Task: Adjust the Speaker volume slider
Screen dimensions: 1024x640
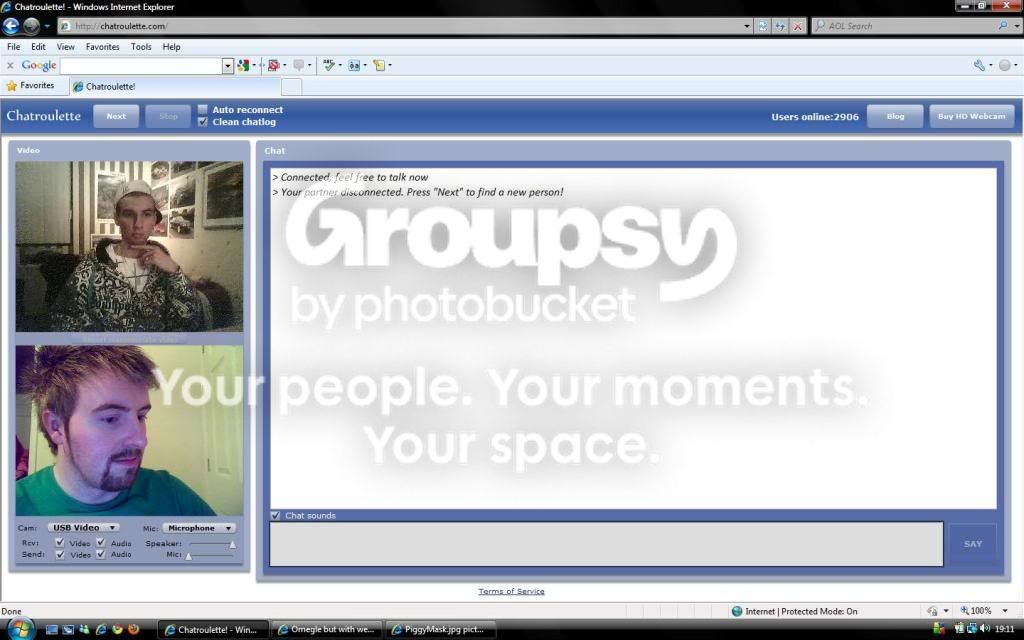Action: 211,543
